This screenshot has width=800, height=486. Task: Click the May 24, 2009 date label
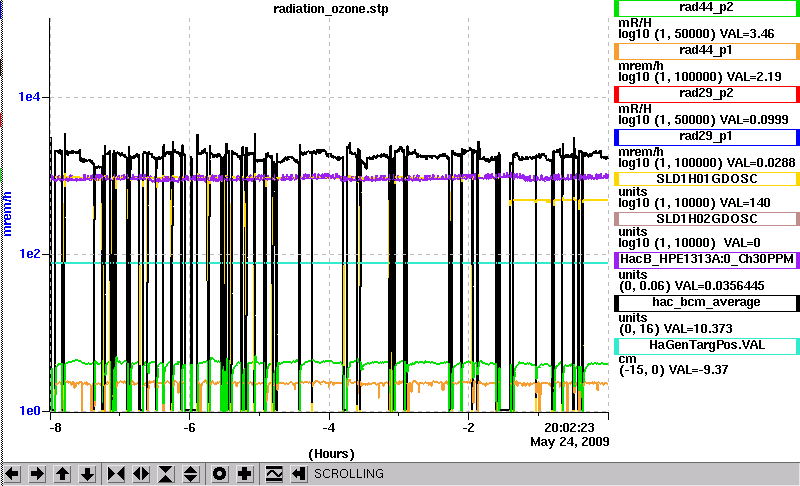569,442
